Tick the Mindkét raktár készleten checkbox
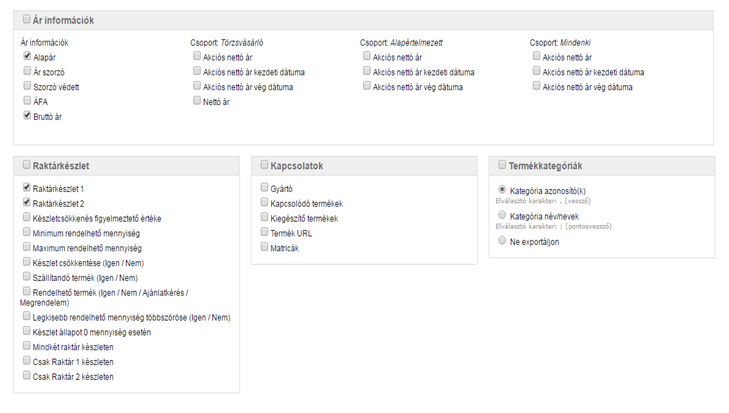The image size is (729, 413). (27, 346)
